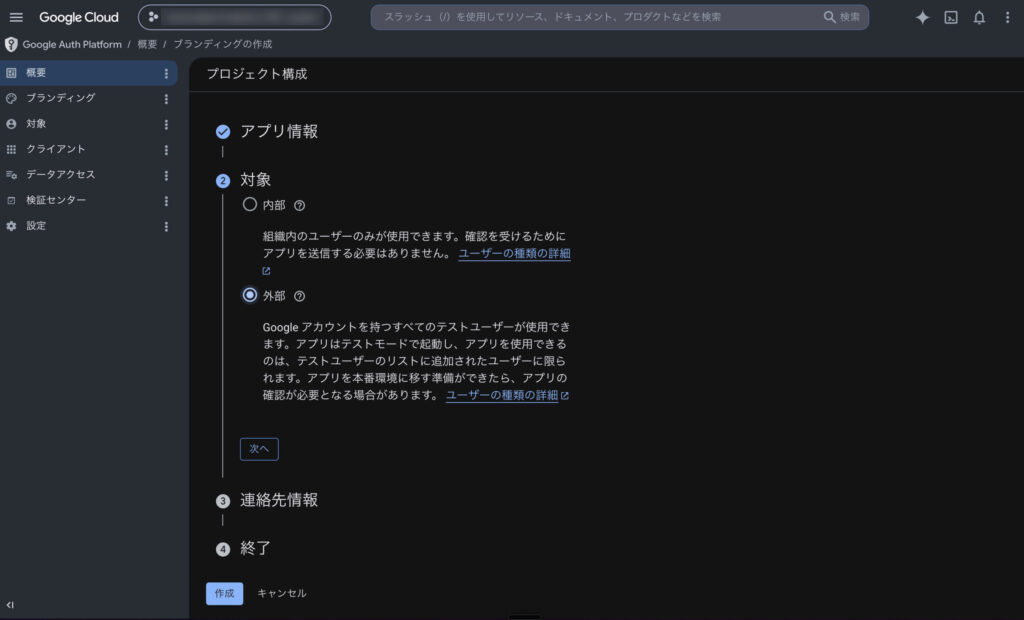Click the データアクセス icon in sidebar
Image resolution: width=1024 pixels, height=620 pixels.
pos(11,175)
